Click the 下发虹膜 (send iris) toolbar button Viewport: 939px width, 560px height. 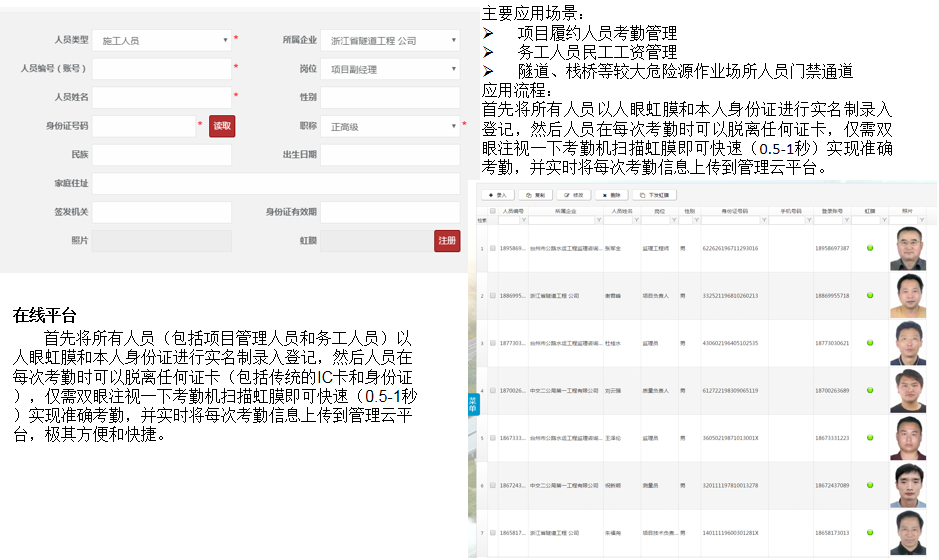point(655,195)
